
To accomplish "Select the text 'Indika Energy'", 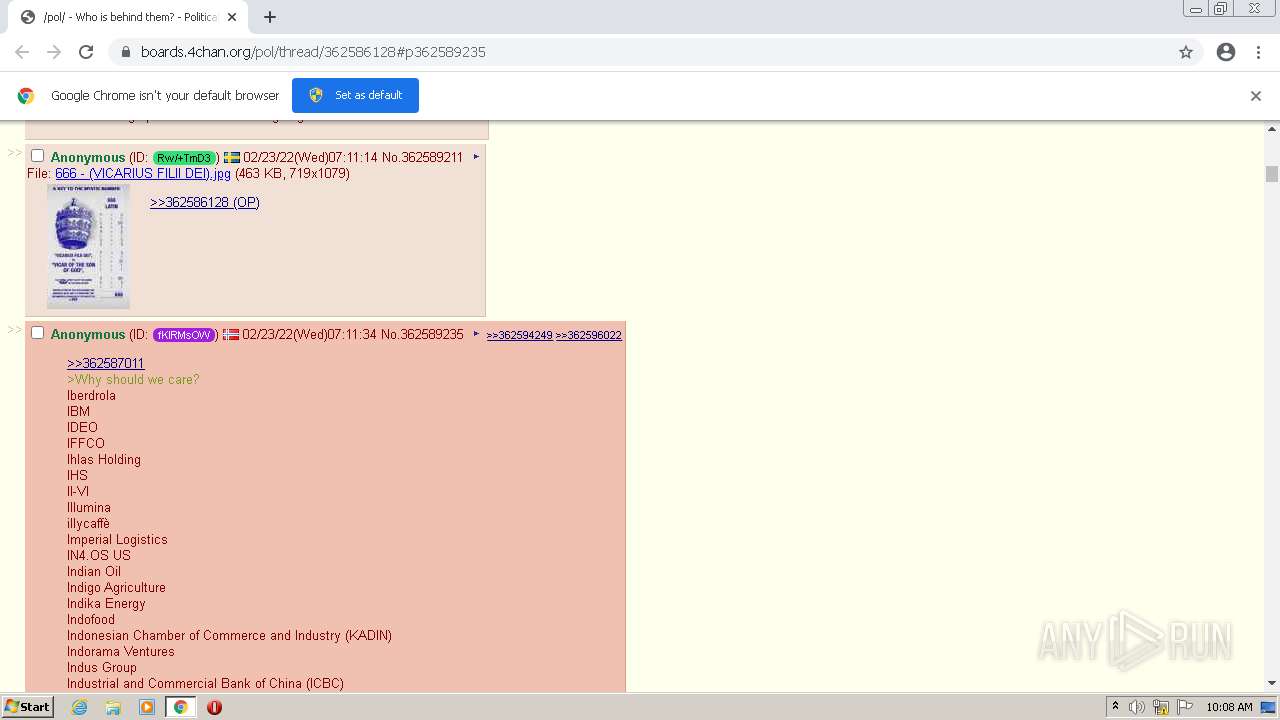I will coord(106,603).
